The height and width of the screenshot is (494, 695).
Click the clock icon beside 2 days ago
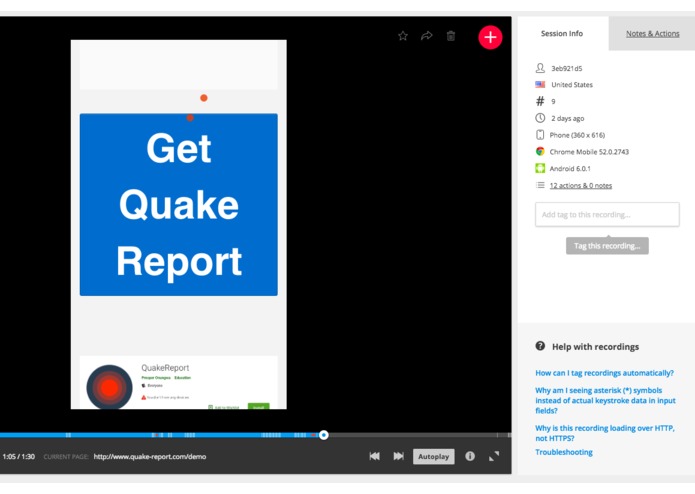pos(540,118)
